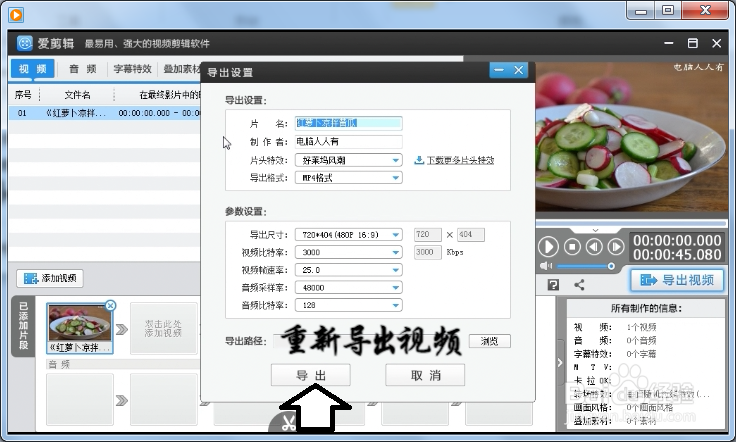Click the 导出 export button in dialog
The image size is (736, 442).
point(311,375)
